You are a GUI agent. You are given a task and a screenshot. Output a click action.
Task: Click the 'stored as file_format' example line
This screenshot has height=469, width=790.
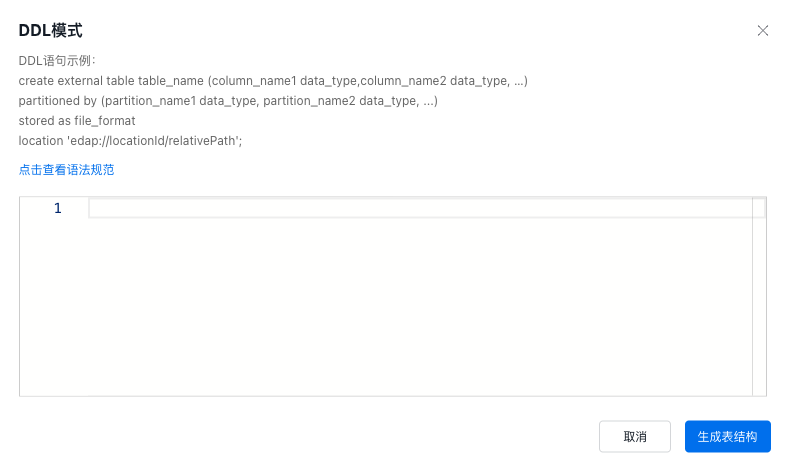[77, 121]
